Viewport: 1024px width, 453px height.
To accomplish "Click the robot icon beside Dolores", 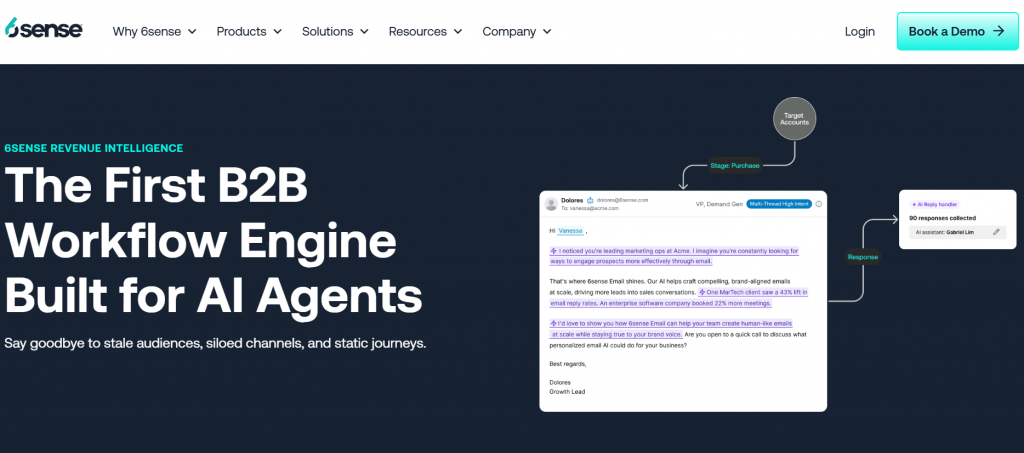I will (590, 200).
